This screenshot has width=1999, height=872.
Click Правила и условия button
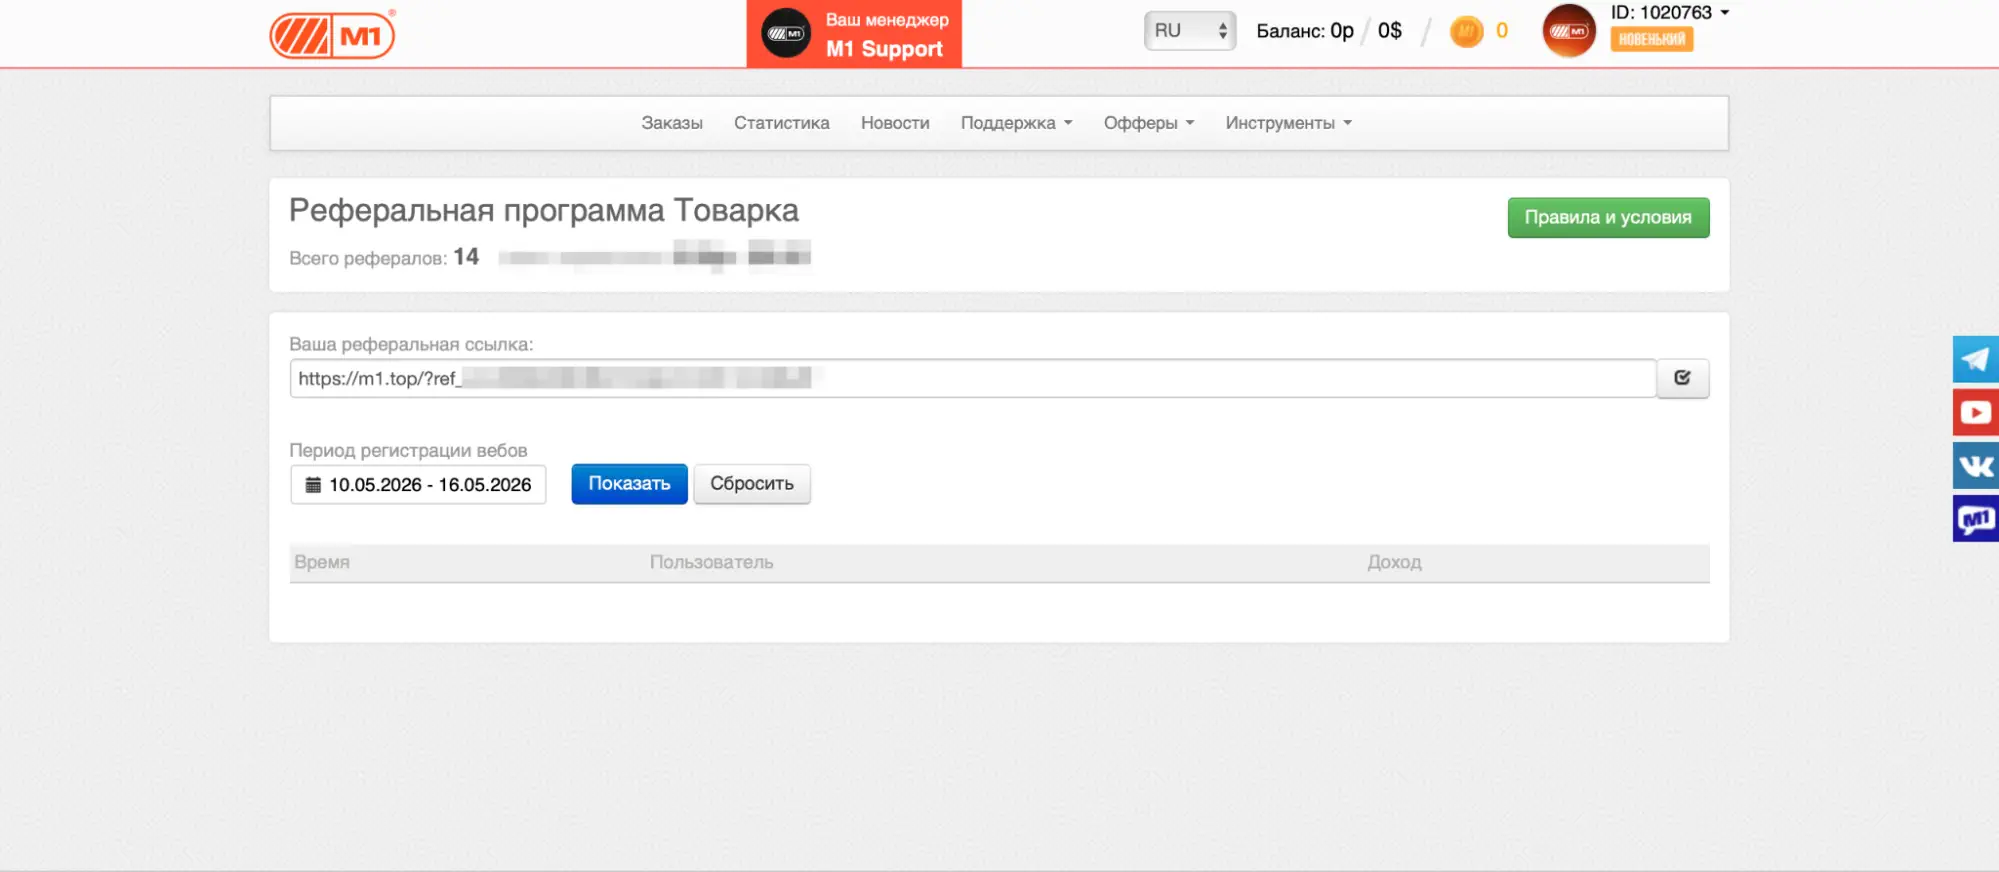(1608, 217)
